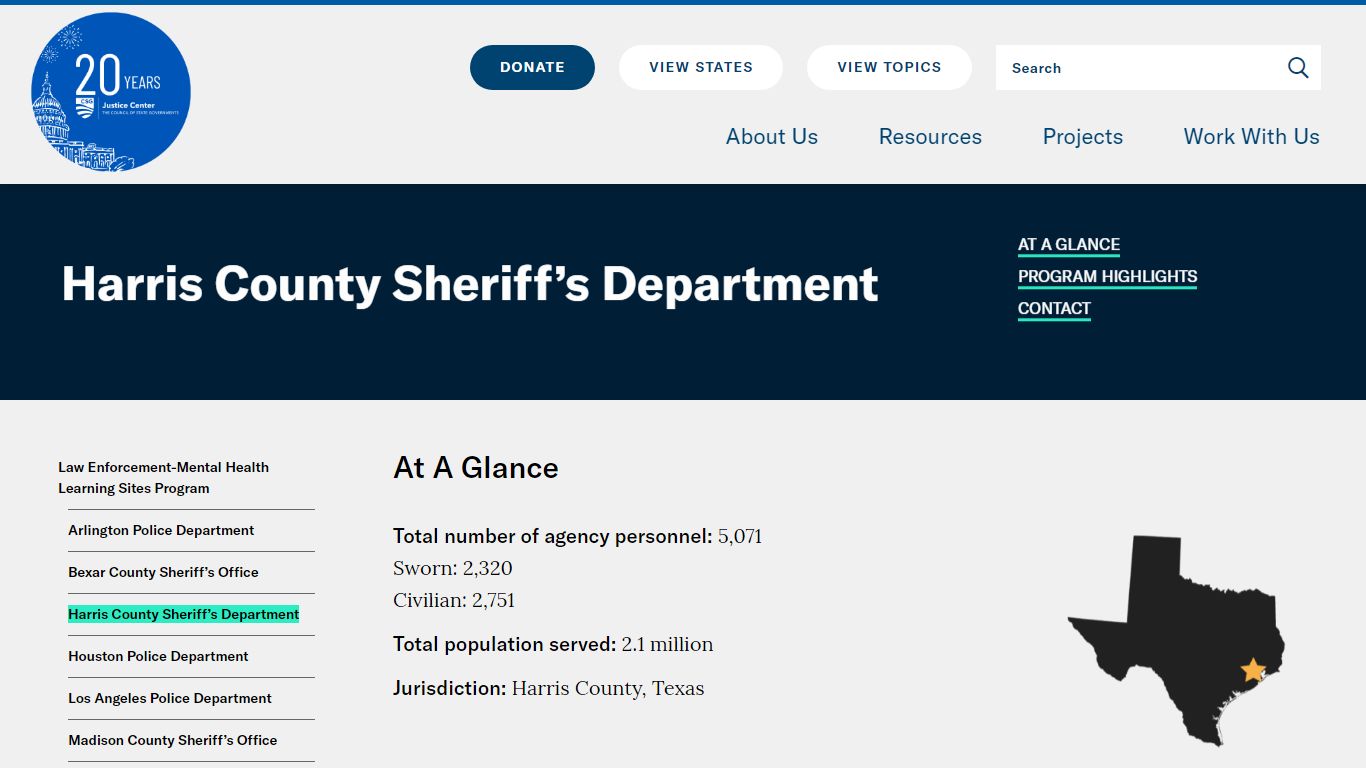Click the Donate button

coord(532,67)
